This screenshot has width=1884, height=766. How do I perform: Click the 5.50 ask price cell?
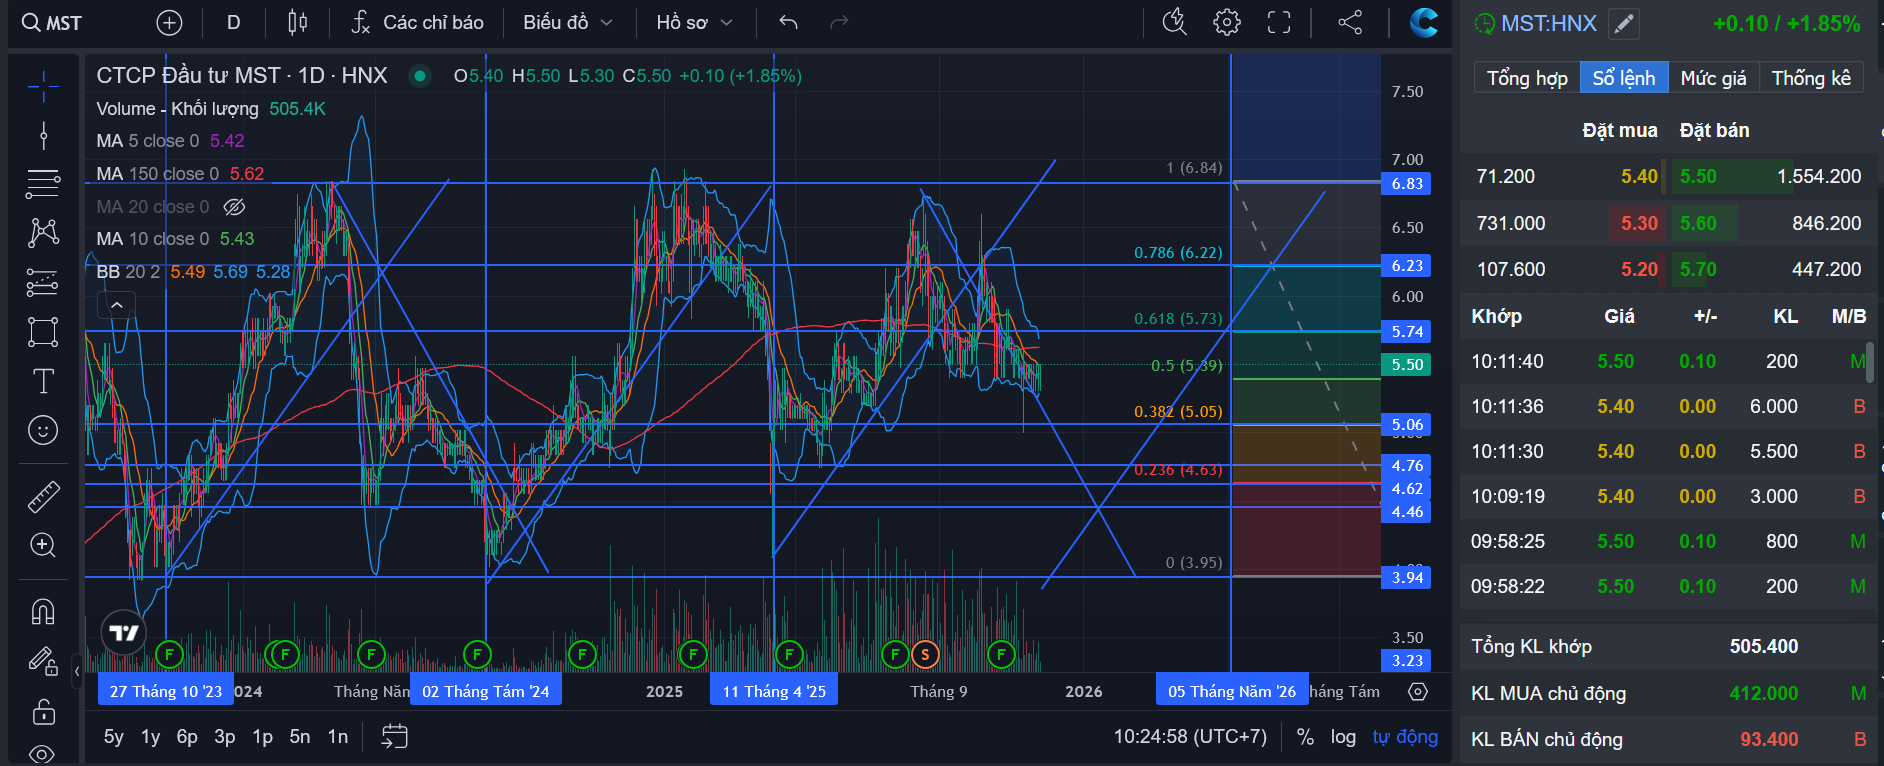[1698, 177]
